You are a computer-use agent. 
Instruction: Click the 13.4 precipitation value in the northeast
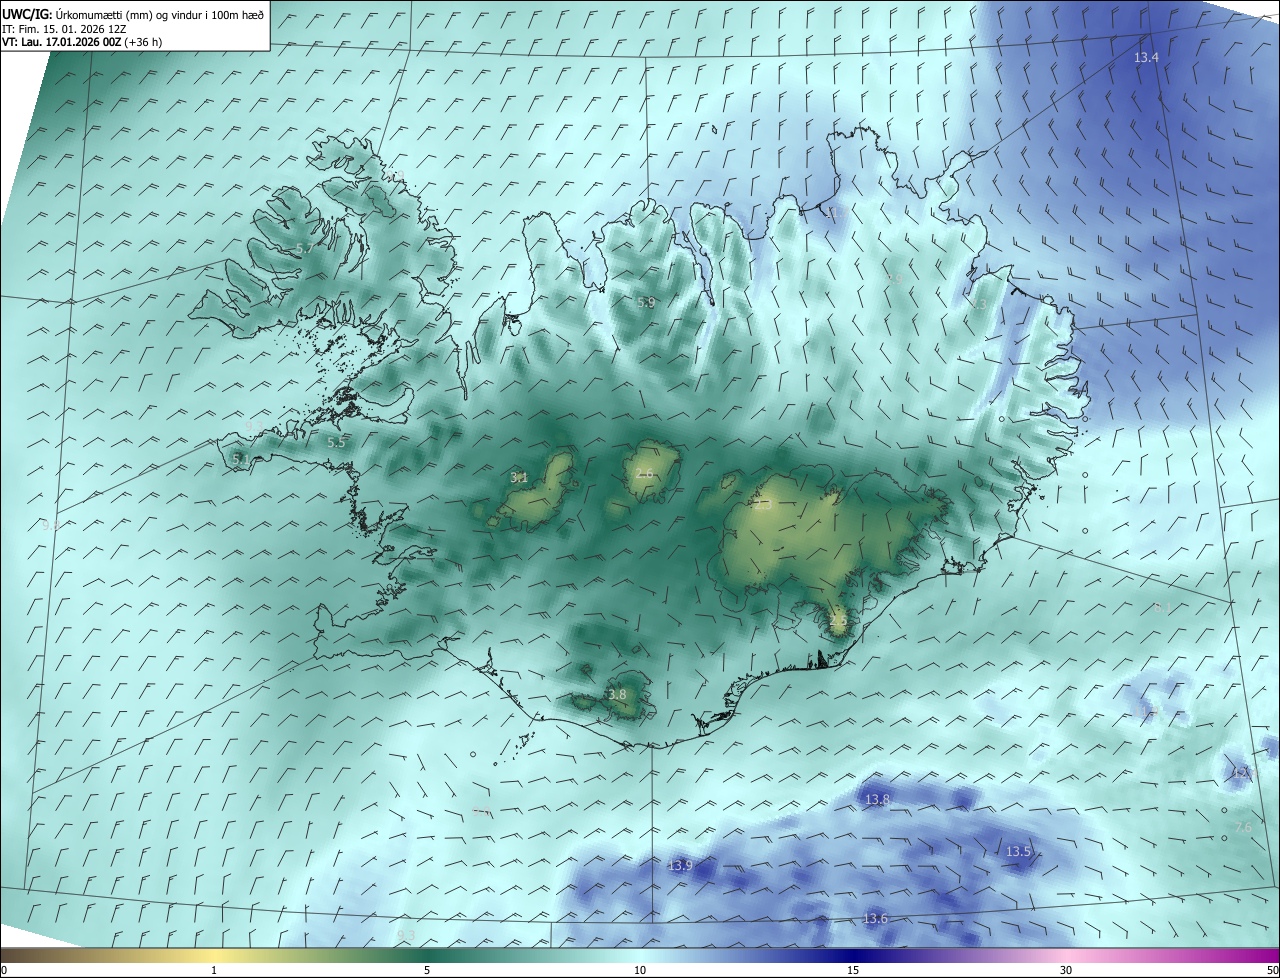1146,58
